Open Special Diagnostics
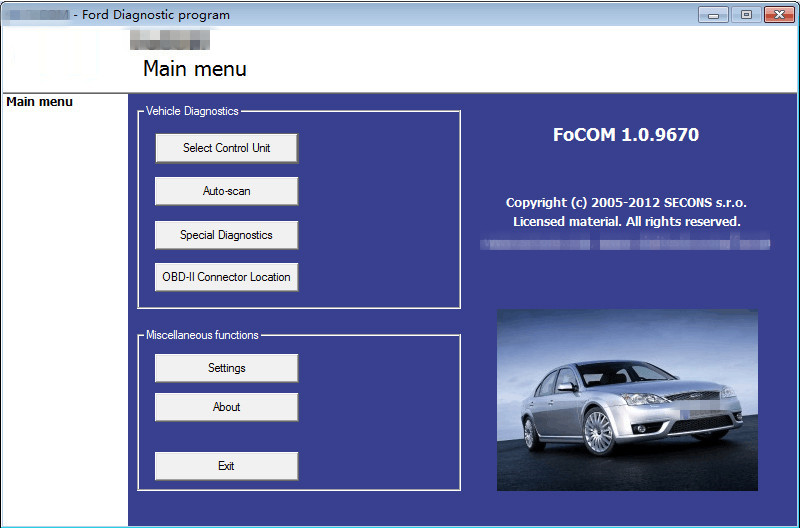This screenshot has width=800, height=528. pos(227,235)
